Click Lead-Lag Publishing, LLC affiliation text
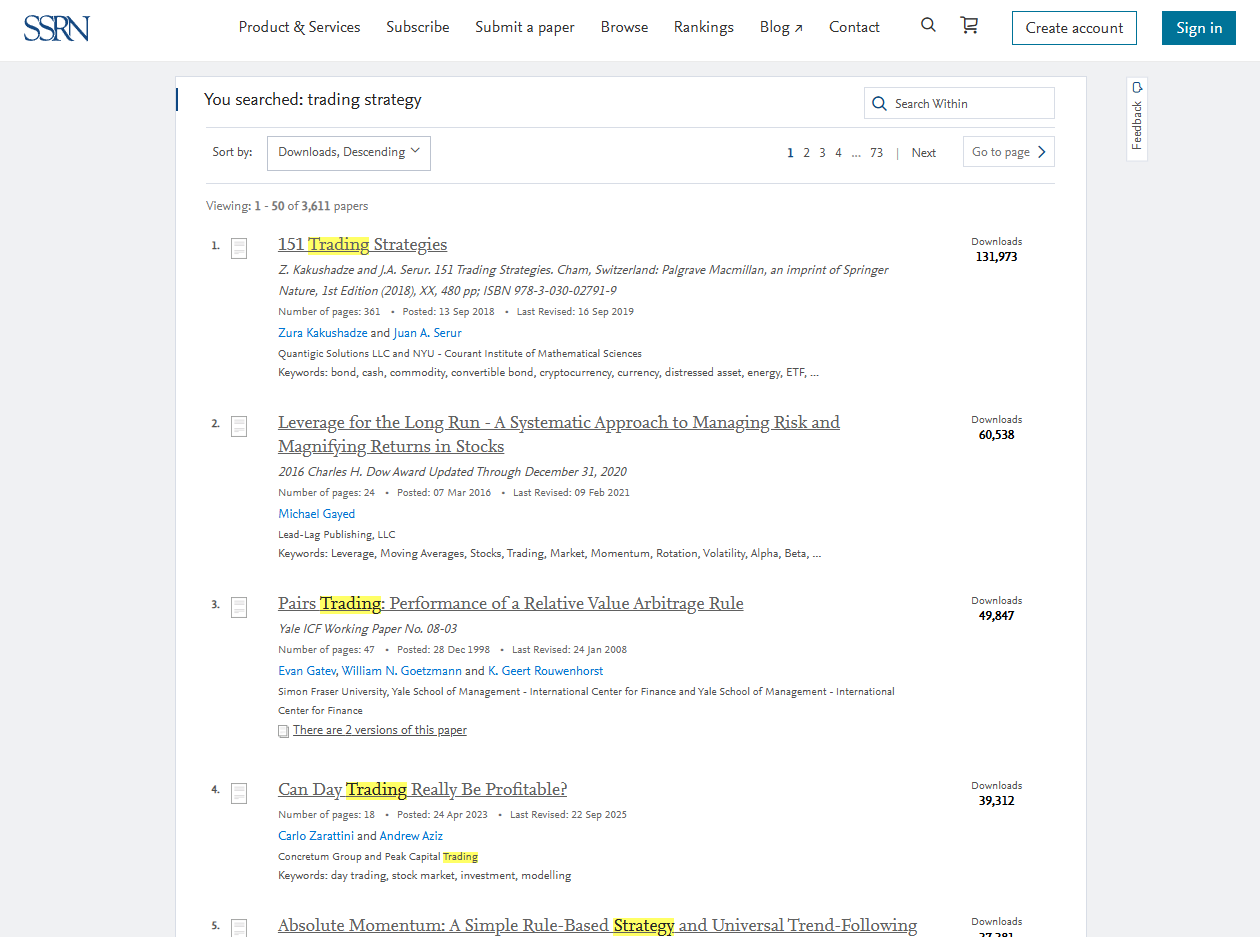This screenshot has height=937, width=1260. click(x=336, y=535)
